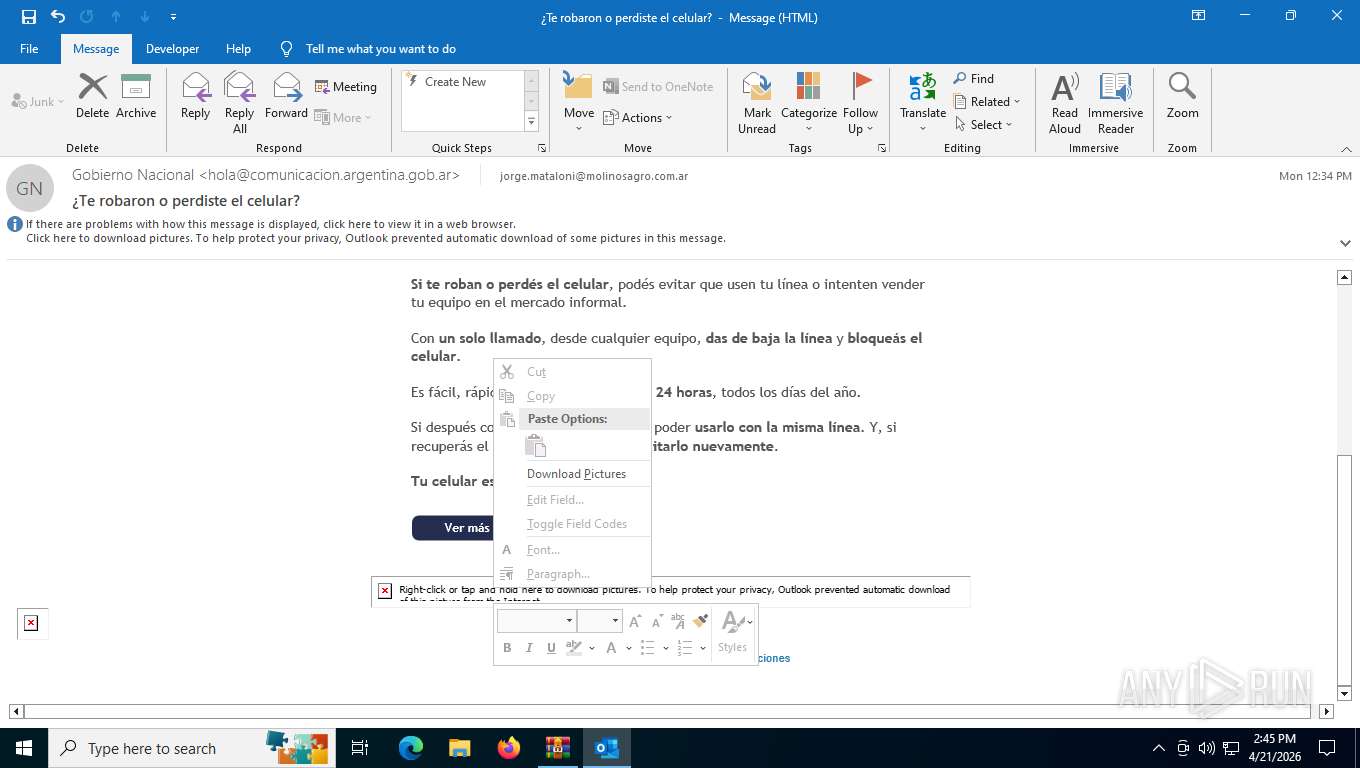Open the font name combo box
This screenshot has width=1360, height=768.
click(x=536, y=621)
